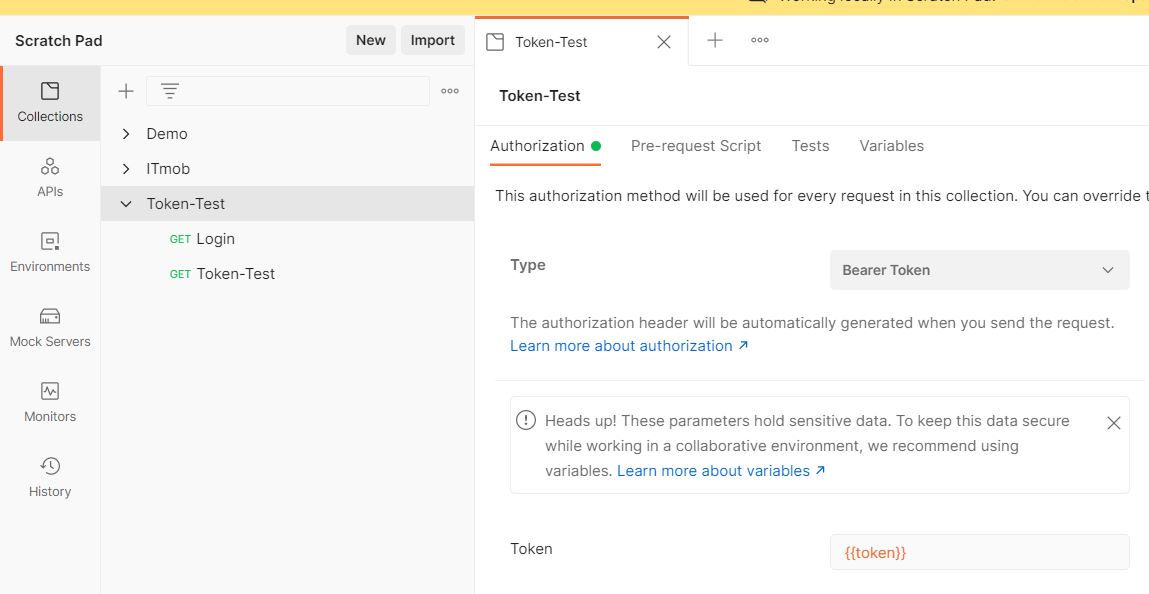Screen dimensions: 1149x594
Task: Switch to the Variables tab
Action: click(x=891, y=146)
